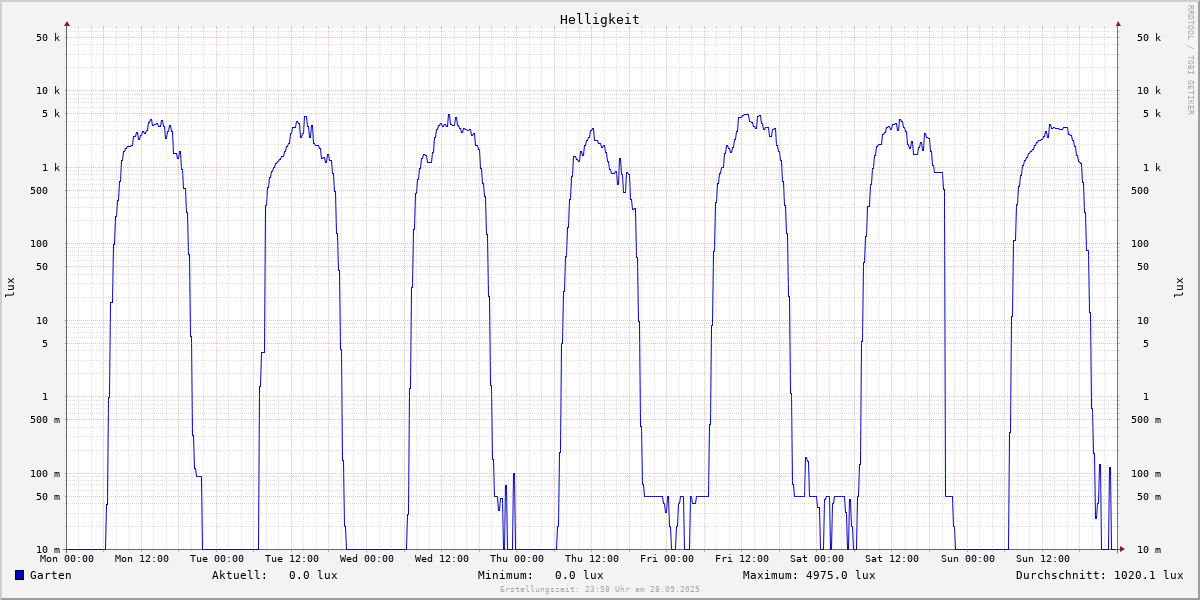The image size is (1200, 600).
Task: Click the red arrow at the X-axis end
Action: 1122,549
